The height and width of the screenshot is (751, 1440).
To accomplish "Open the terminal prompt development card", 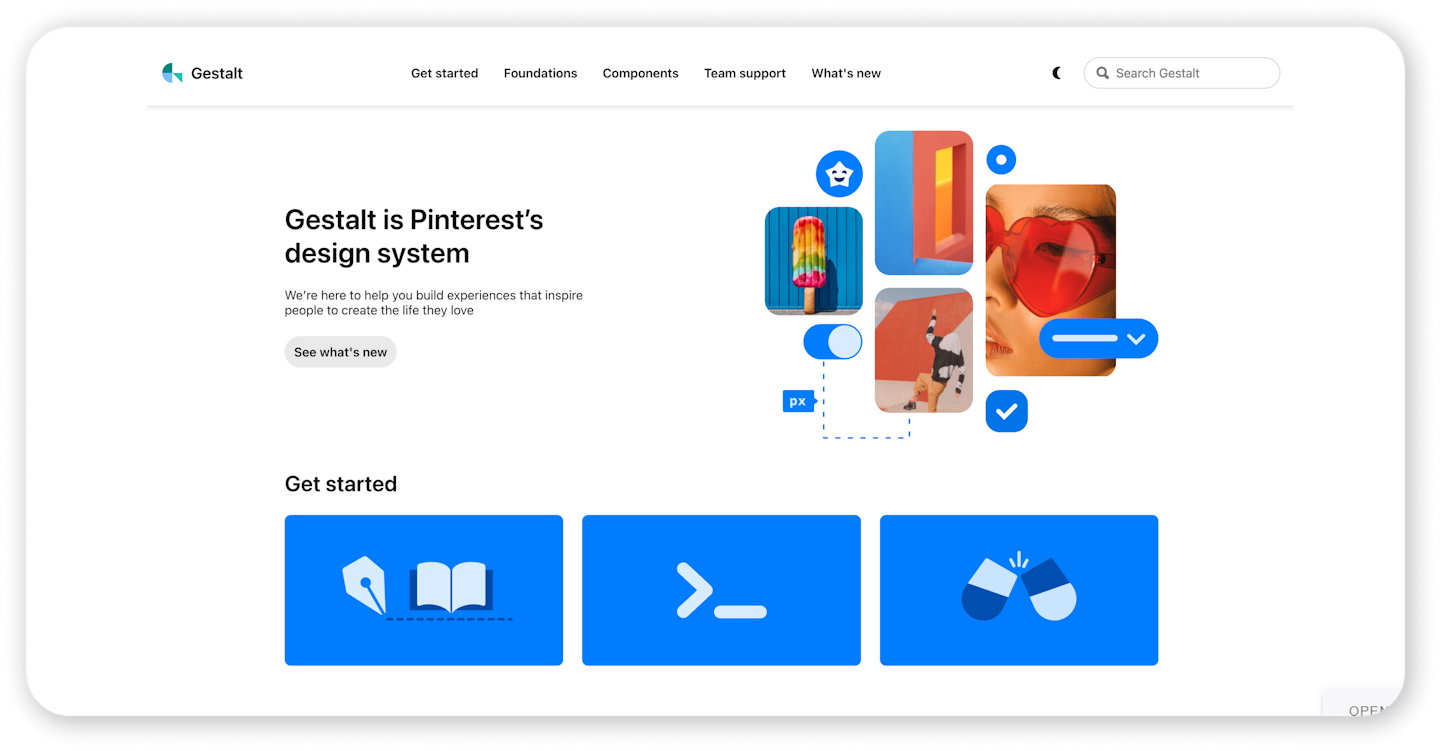I will pos(721,590).
